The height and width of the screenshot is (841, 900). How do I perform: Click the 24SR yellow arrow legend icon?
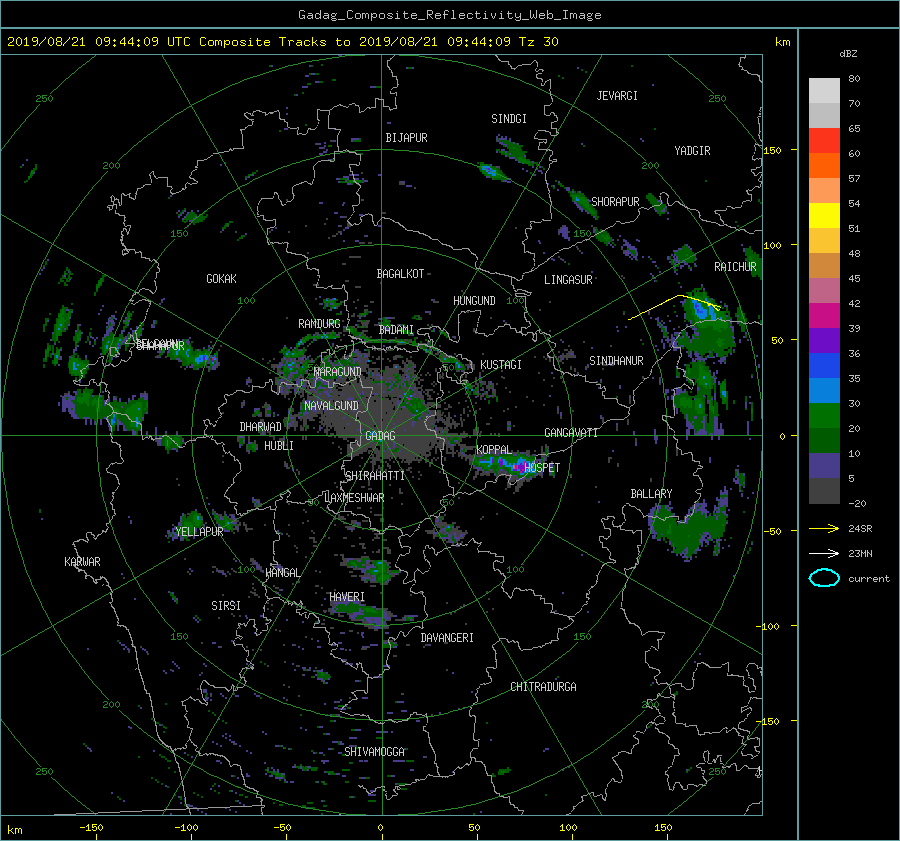tap(824, 528)
